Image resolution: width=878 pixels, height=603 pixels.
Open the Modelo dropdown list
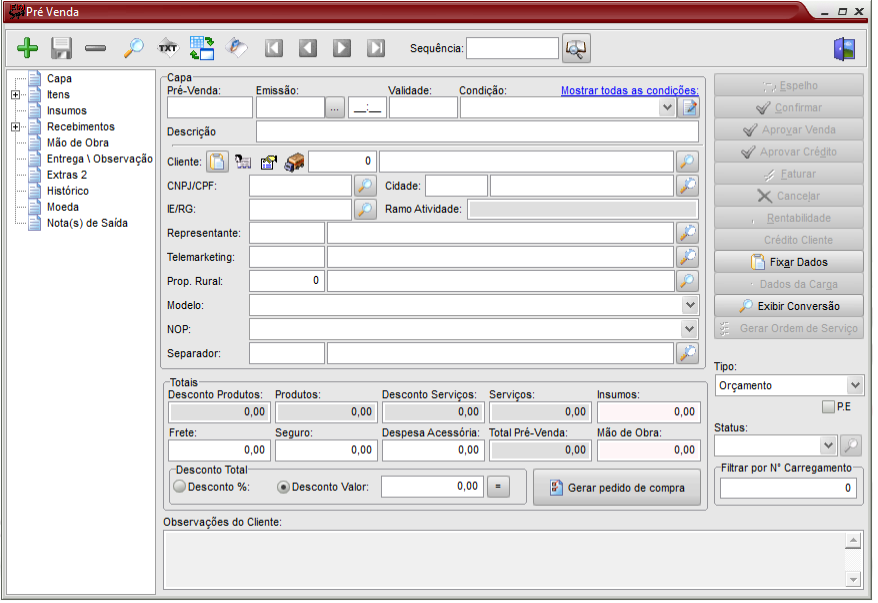(689, 305)
